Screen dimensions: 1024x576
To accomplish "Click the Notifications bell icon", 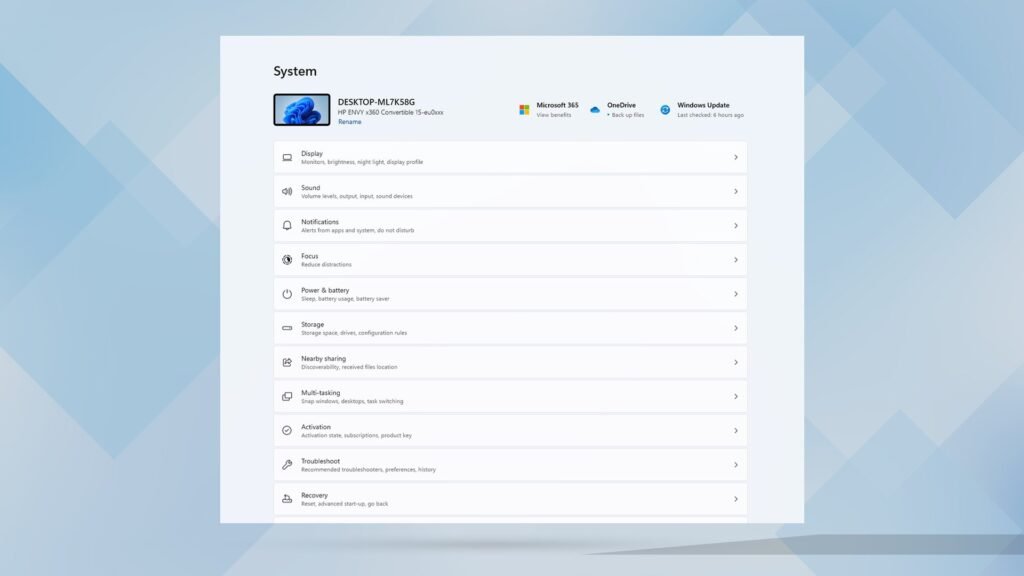I will 287,226.
